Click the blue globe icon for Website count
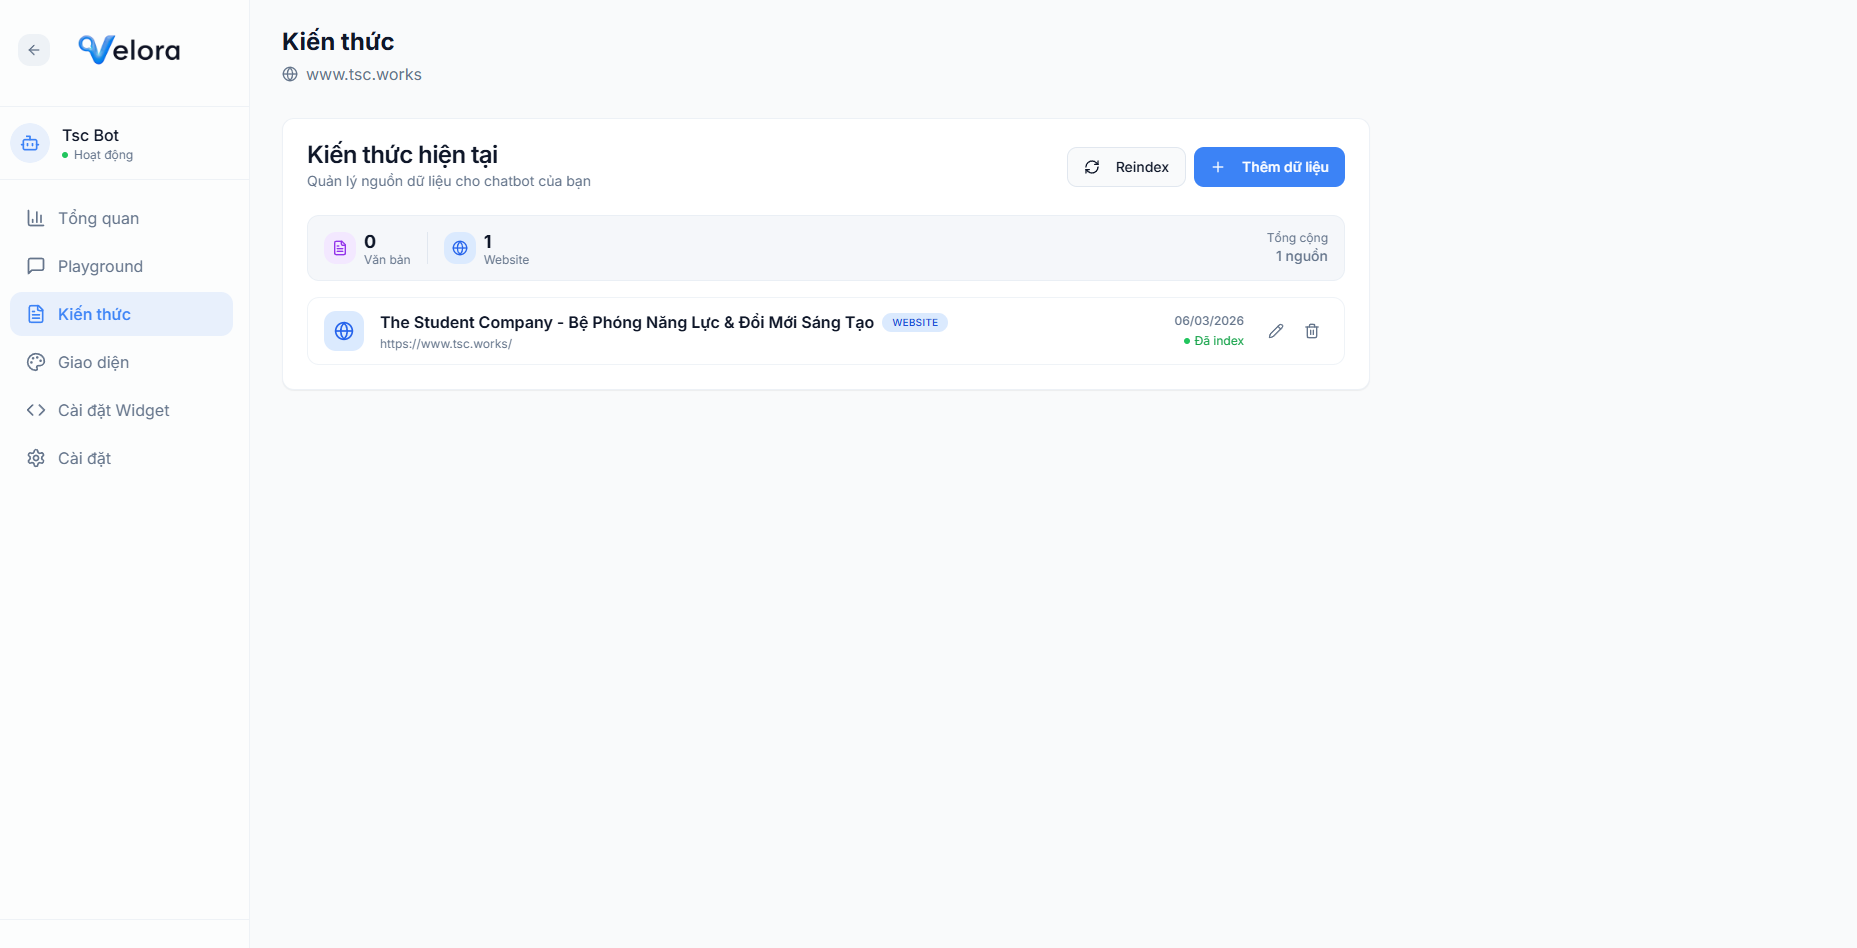The width and height of the screenshot is (1857, 948). coord(460,248)
